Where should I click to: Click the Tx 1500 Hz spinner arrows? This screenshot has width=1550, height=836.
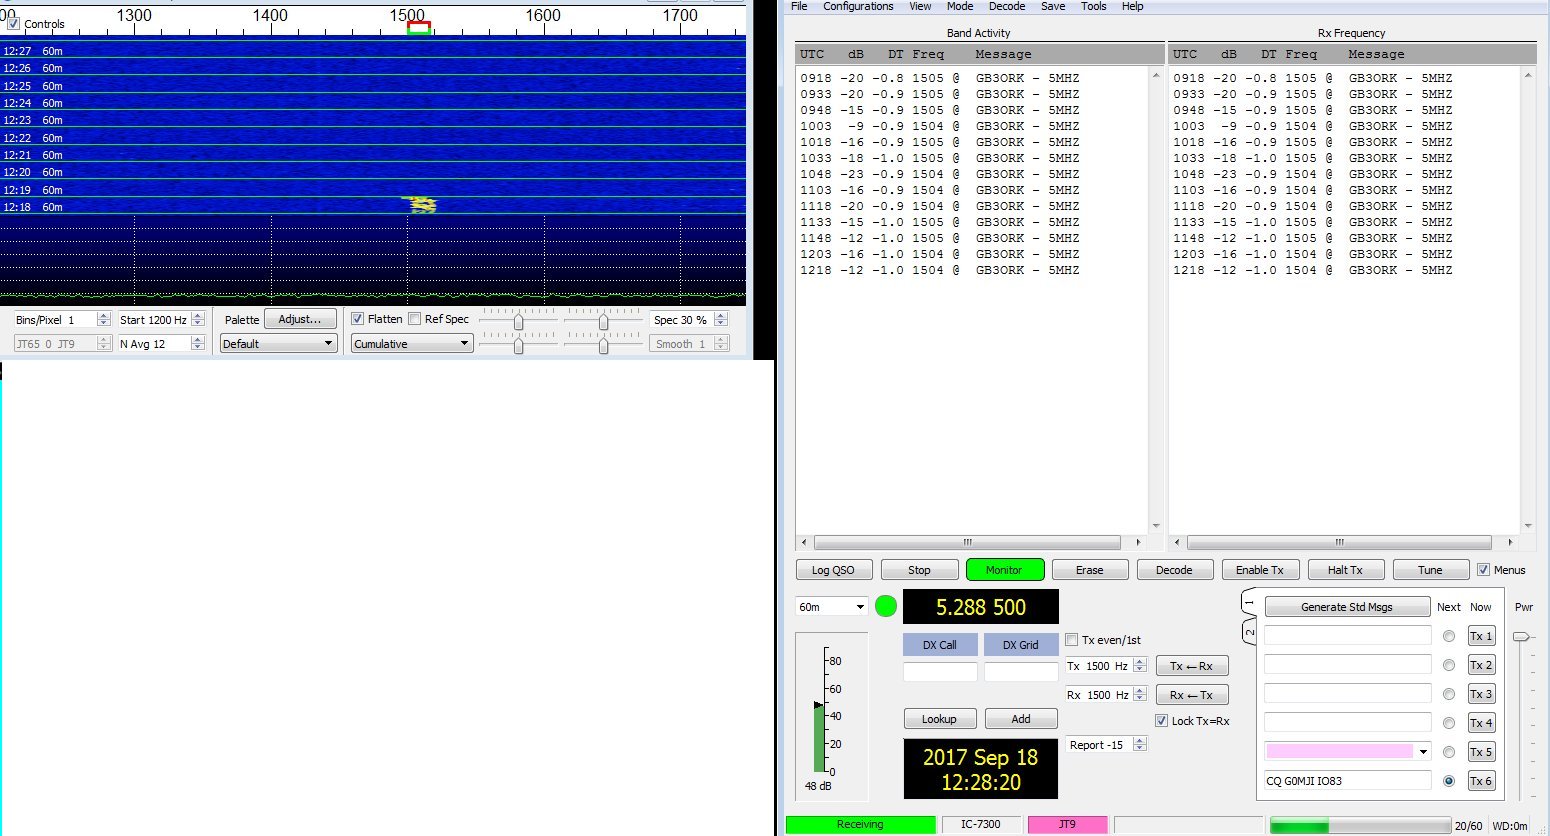point(1140,666)
